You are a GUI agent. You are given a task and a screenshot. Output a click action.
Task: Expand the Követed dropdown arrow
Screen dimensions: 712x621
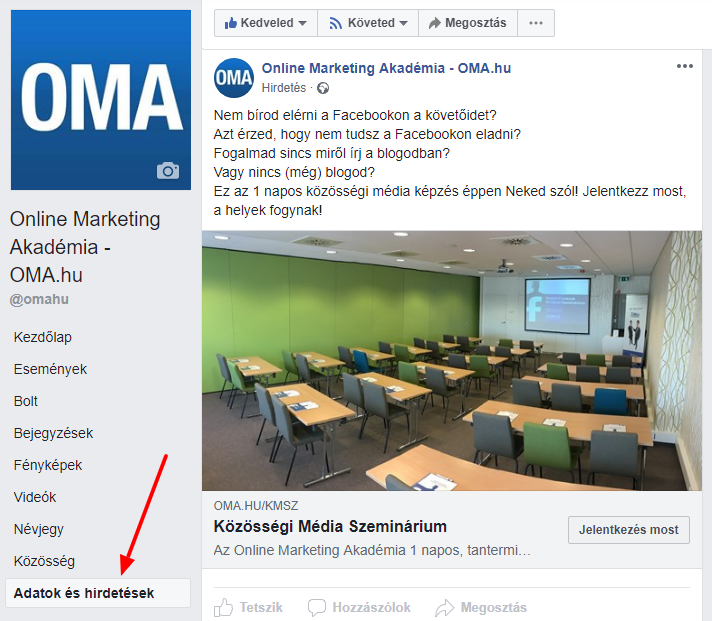[x=403, y=23]
